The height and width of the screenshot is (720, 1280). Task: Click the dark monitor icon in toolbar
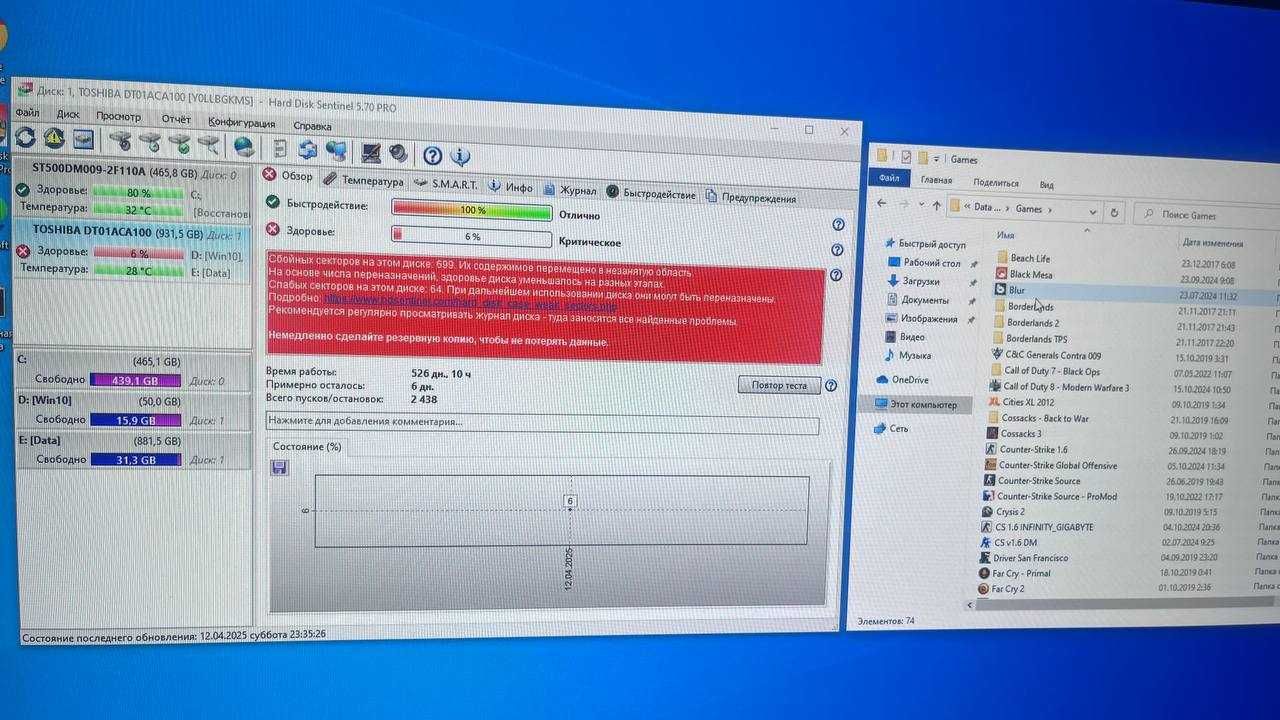pos(370,152)
